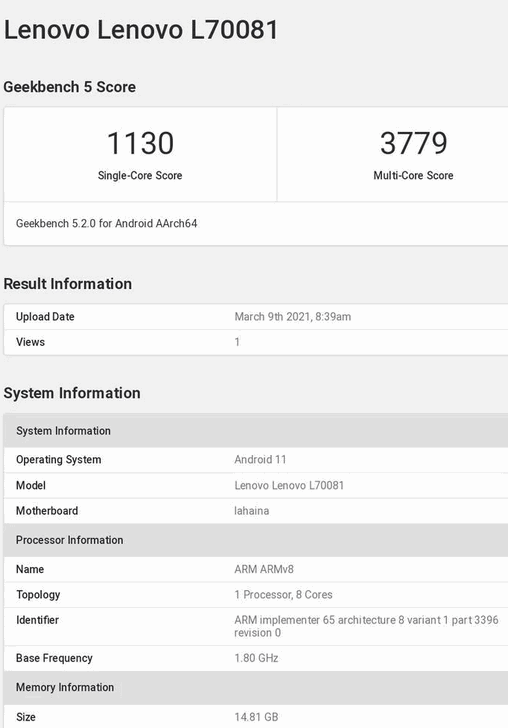Viewport: 508px width, 728px height.
Task: Select the Model value 'Lenovo Lenovo L70081'
Action: point(289,485)
